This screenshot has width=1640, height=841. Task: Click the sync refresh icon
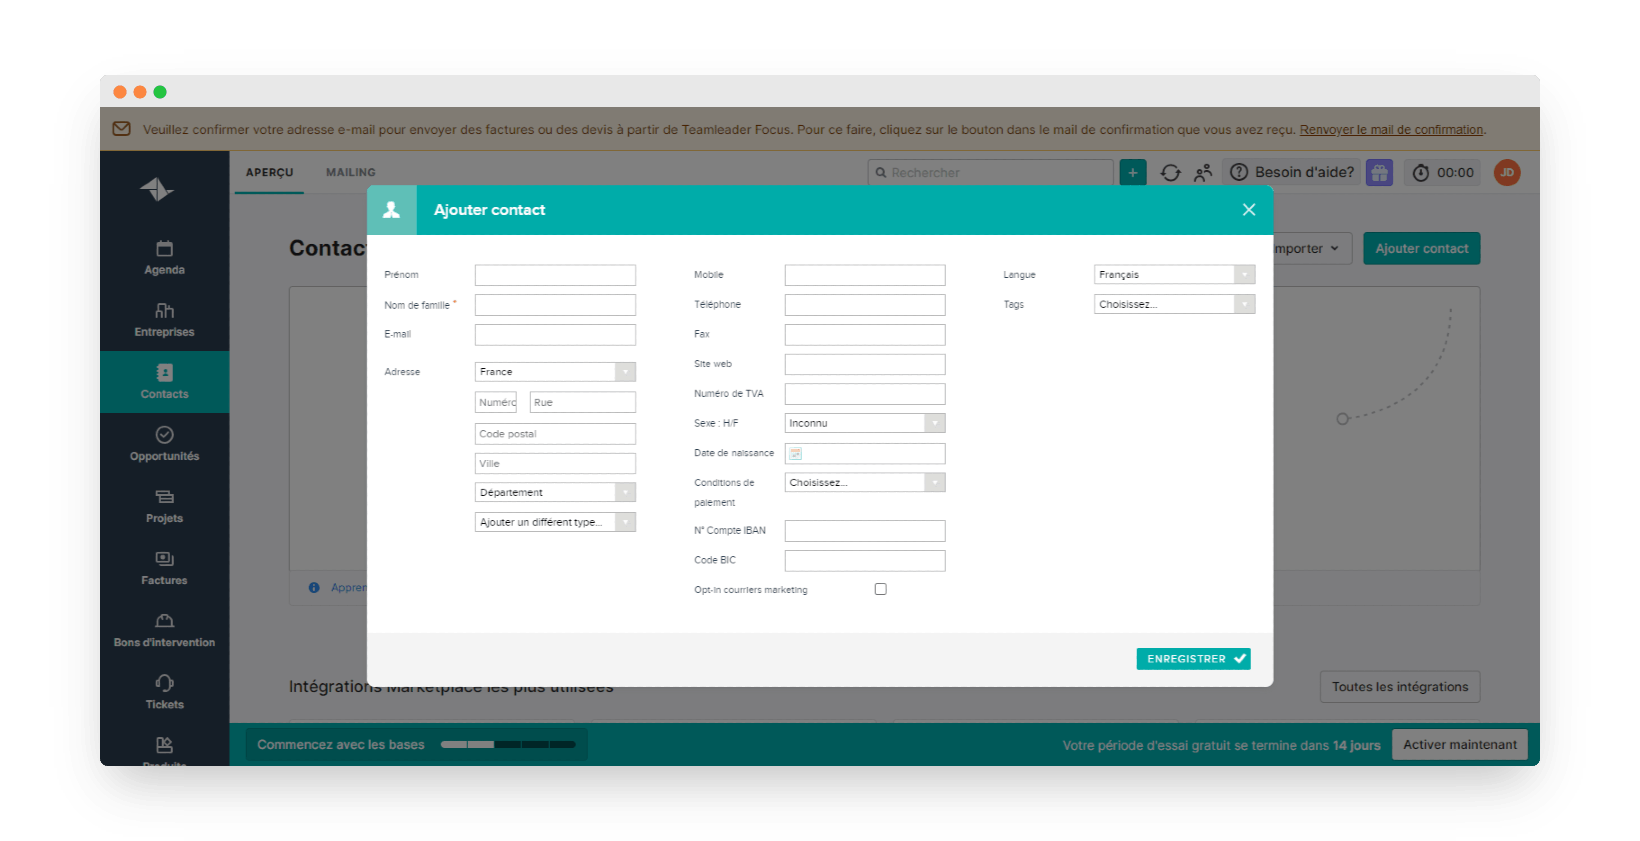[x=1171, y=173]
